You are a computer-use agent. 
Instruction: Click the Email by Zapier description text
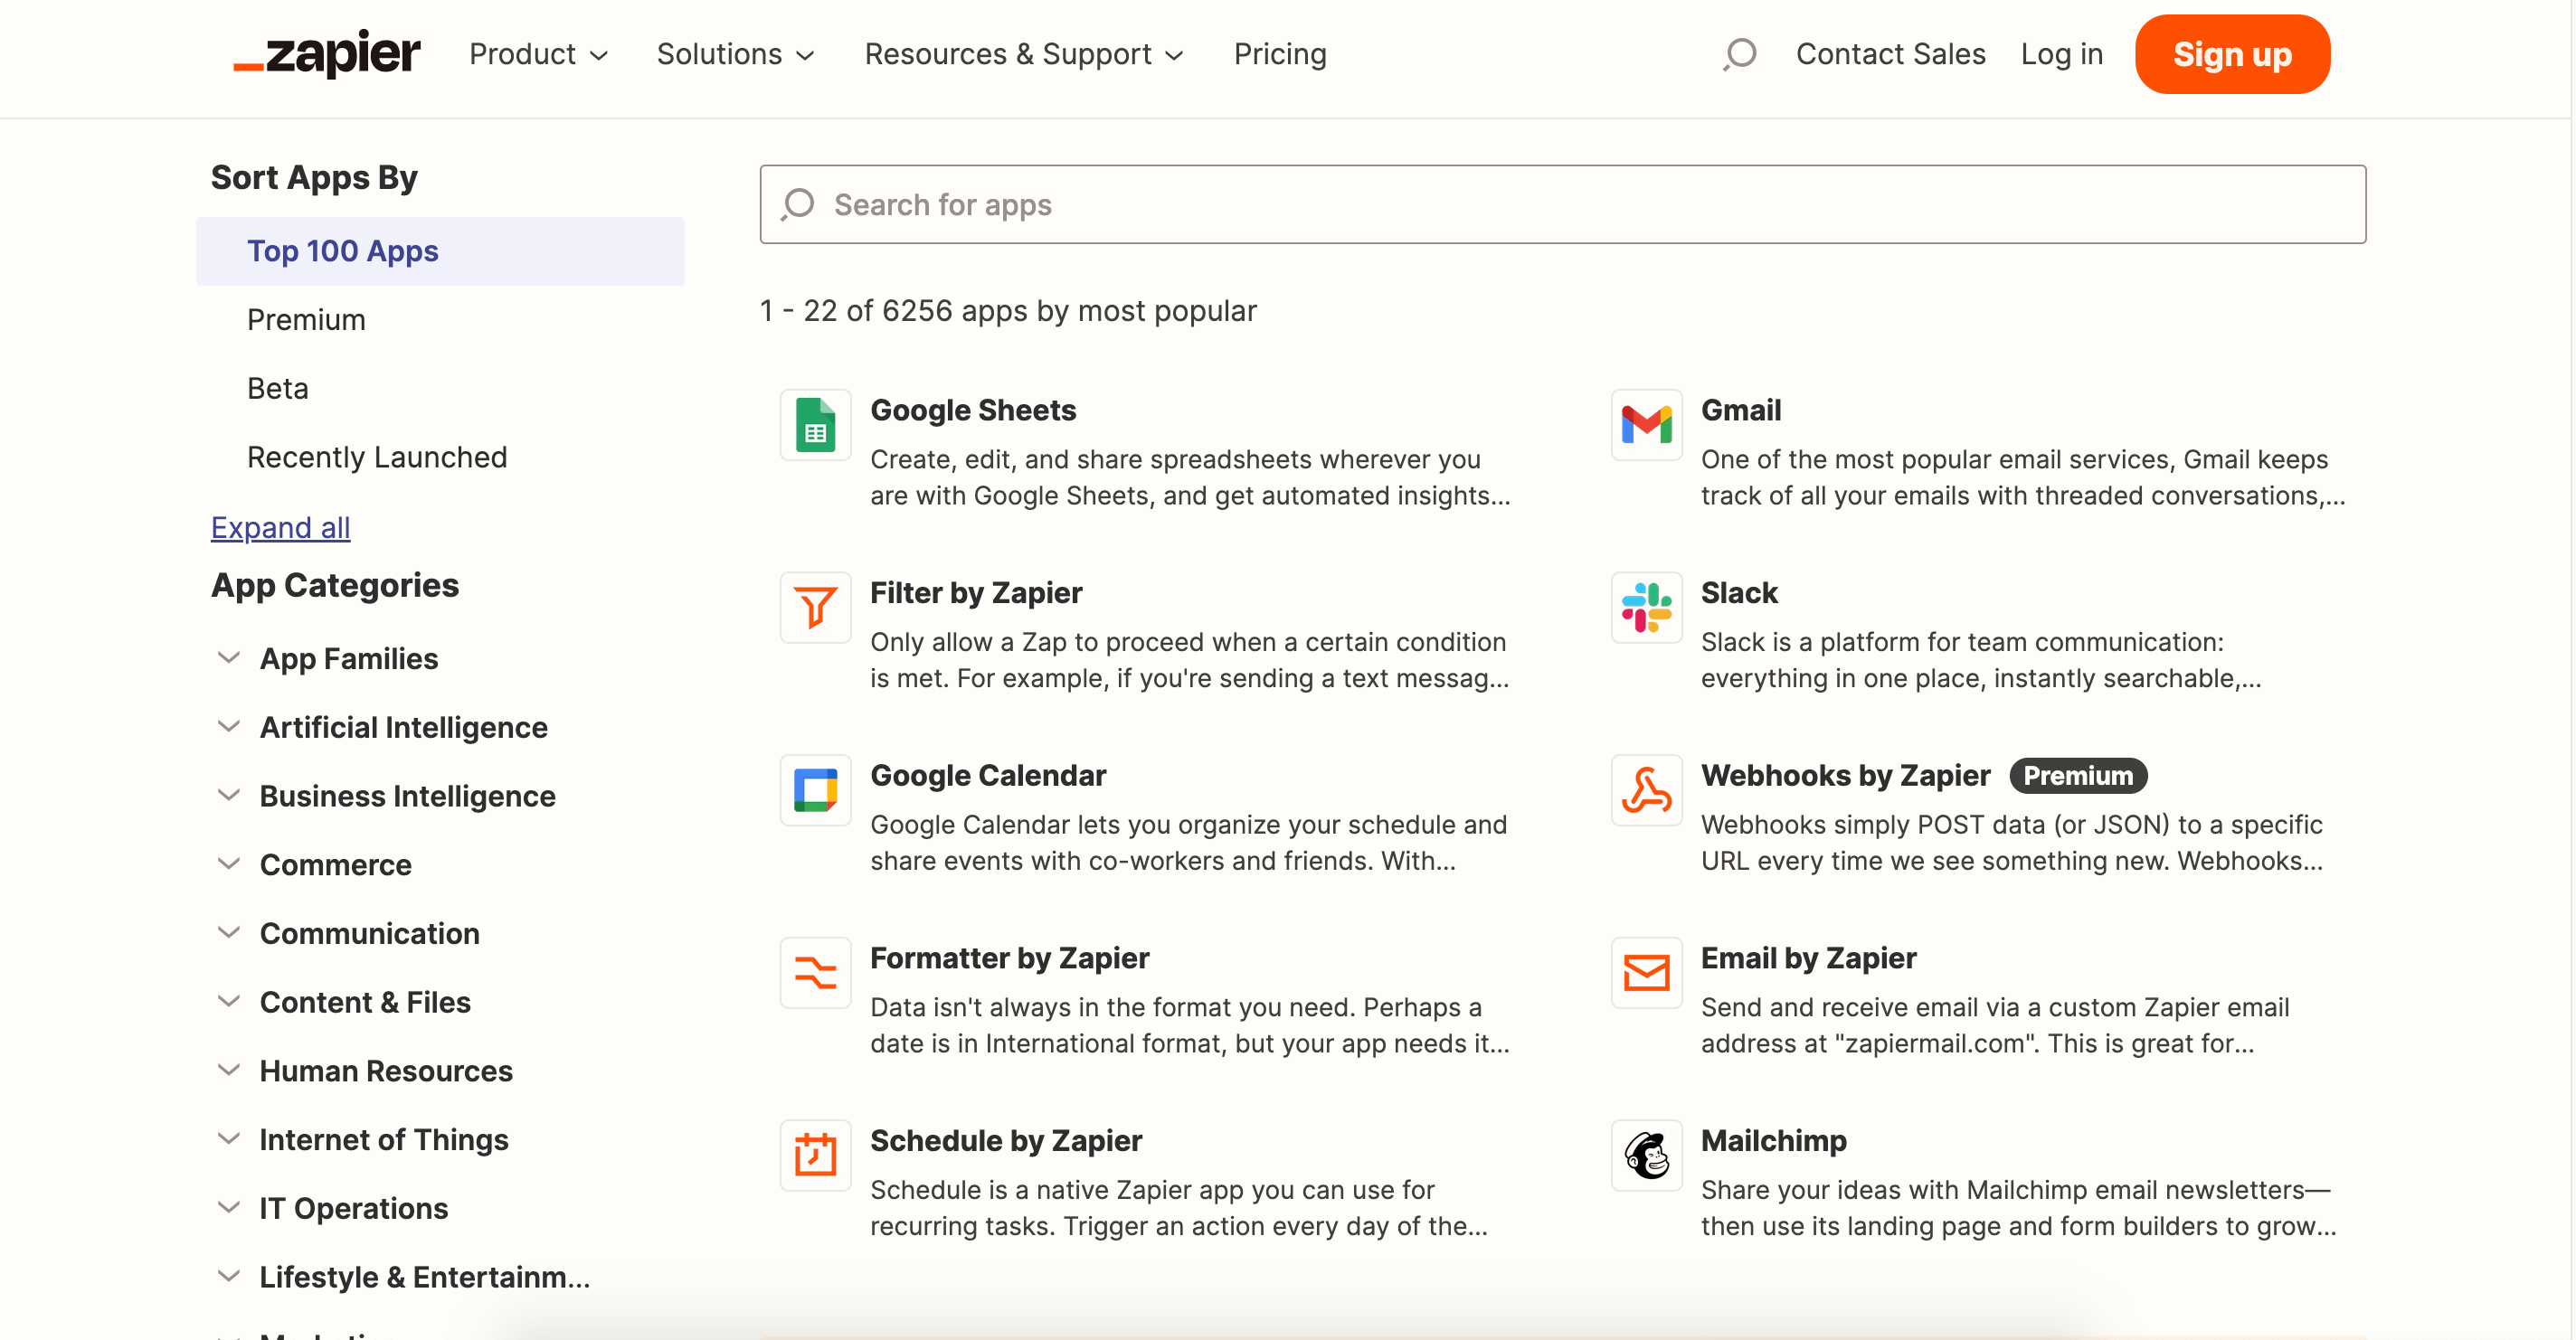pos(1995,1025)
